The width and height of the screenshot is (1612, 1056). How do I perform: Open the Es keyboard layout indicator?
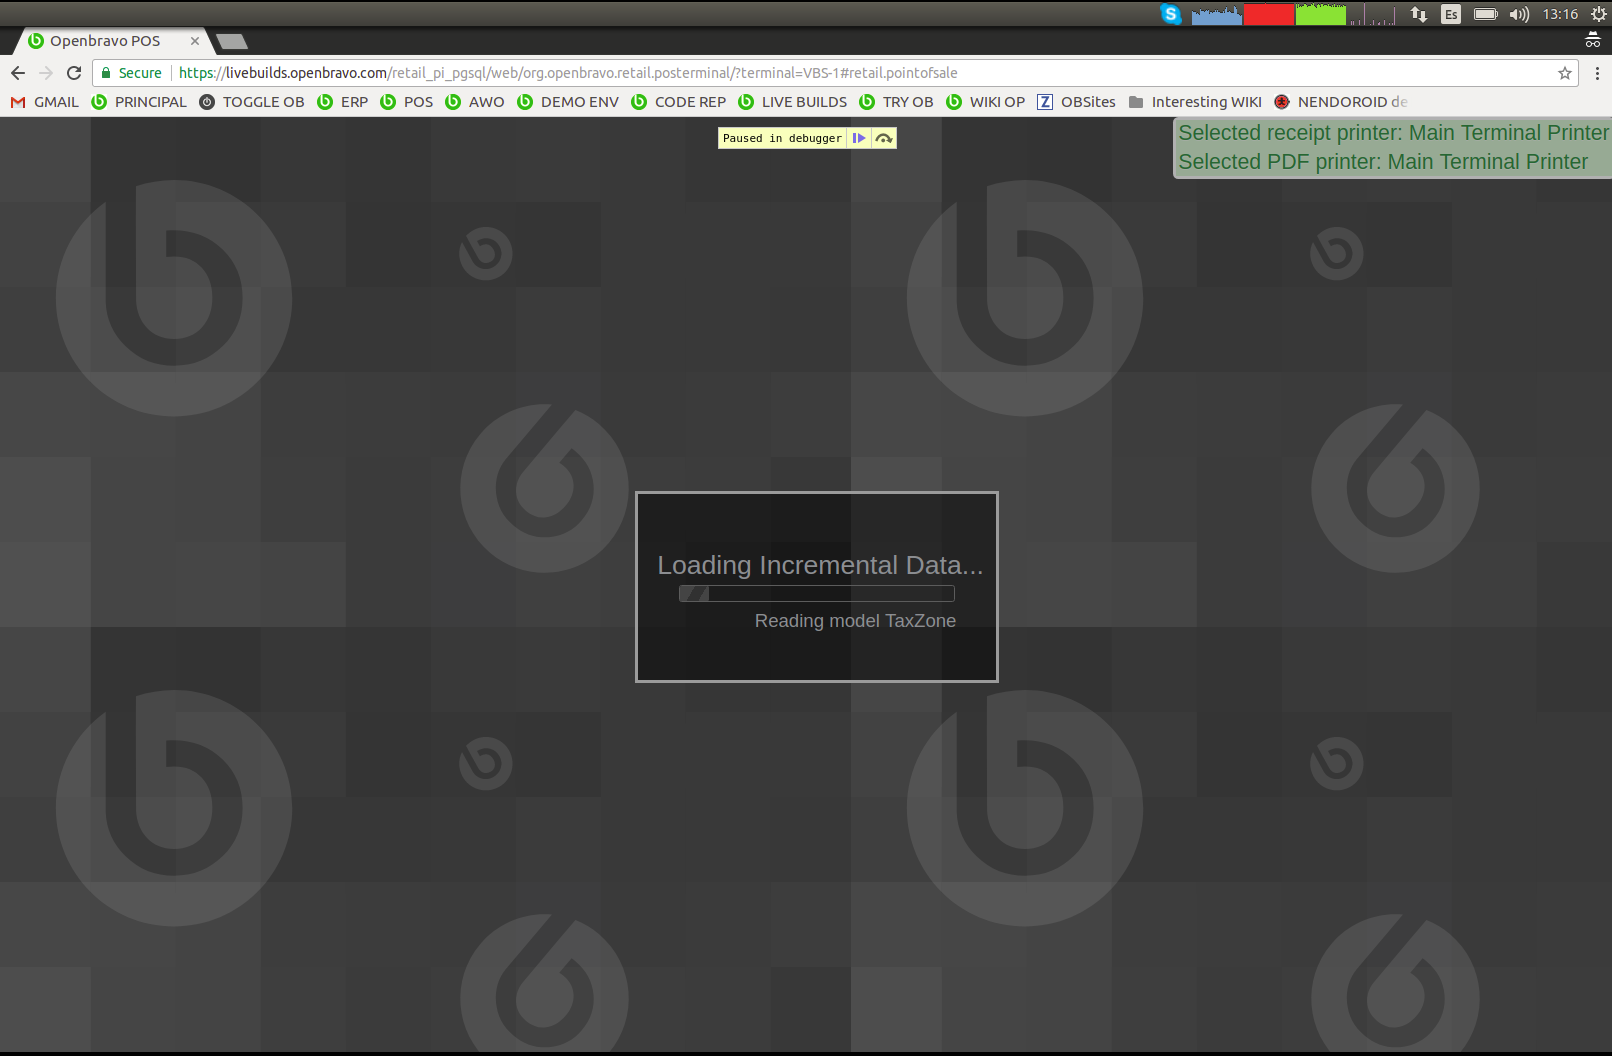(1451, 14)
